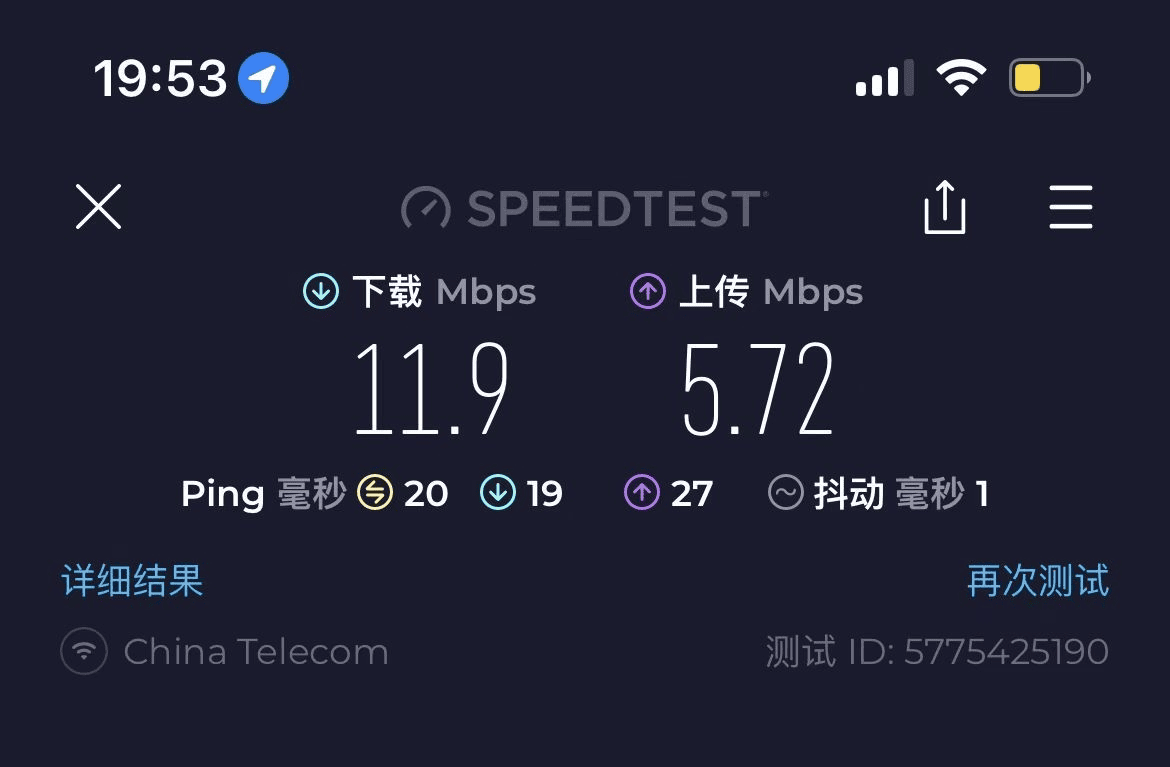Open 详细结果 detailed results link
This screenshot has width=1170, height=767.
coord(132,581)
